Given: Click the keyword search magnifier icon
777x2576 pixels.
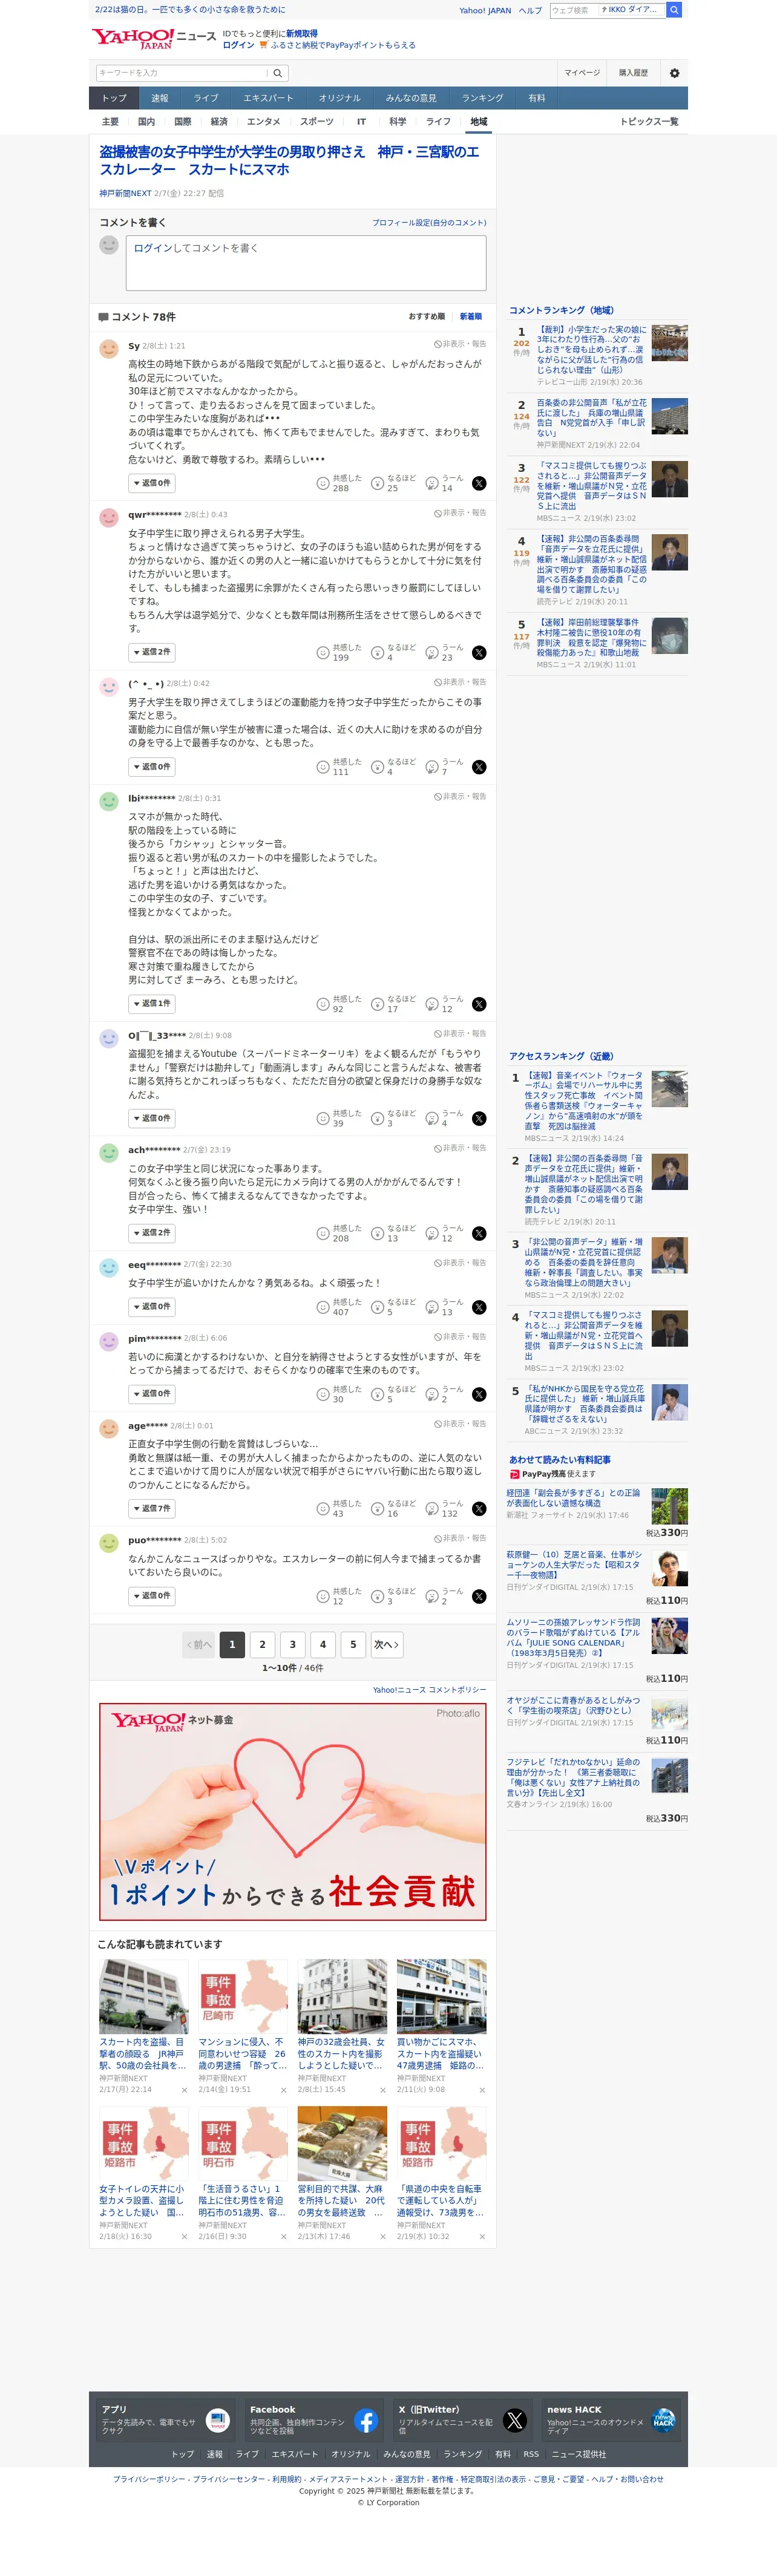Looking at the screenshot, I should pos(278,73).
